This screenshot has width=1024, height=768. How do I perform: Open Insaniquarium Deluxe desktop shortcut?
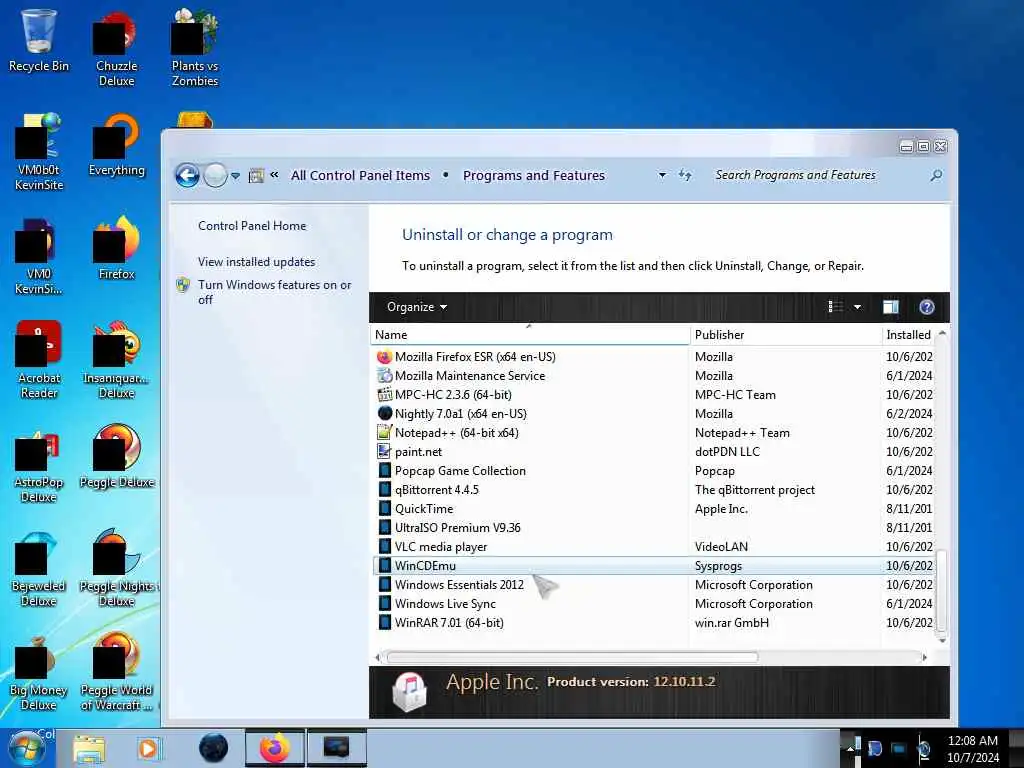(116, 359)
